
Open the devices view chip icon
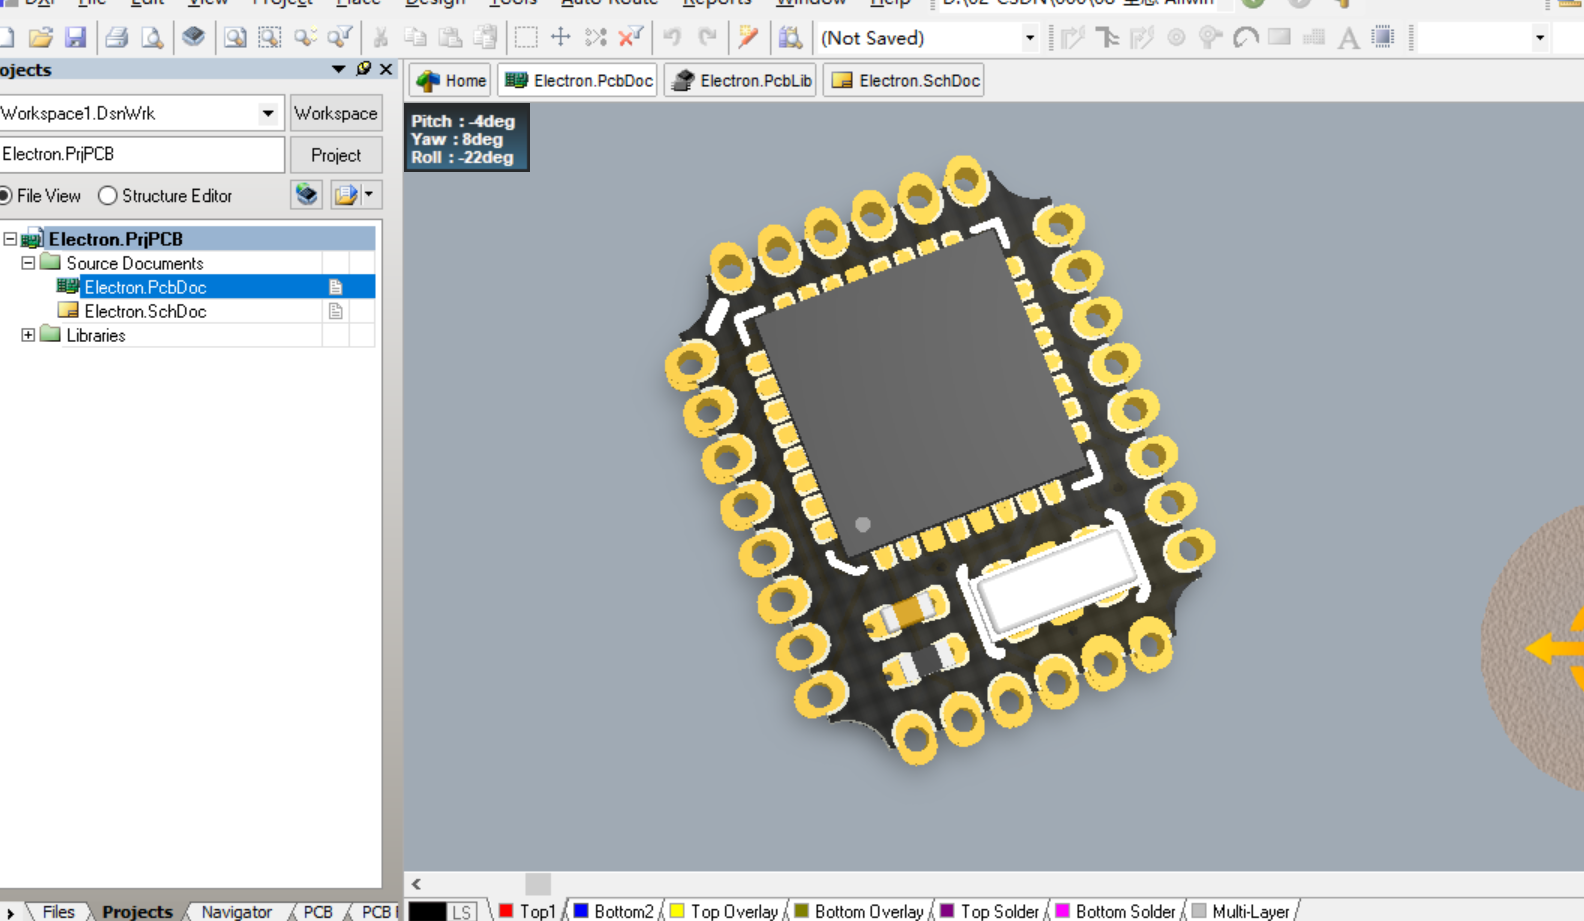(x=193, y=38)
